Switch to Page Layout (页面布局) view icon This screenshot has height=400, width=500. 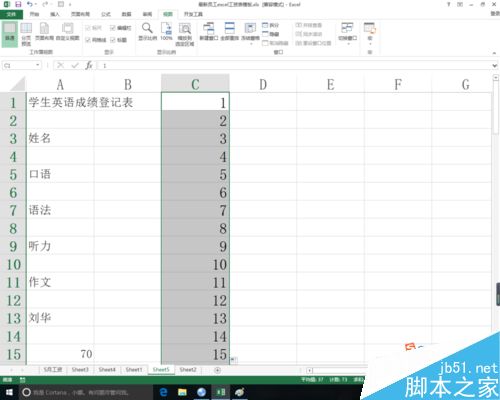(44, 32)
